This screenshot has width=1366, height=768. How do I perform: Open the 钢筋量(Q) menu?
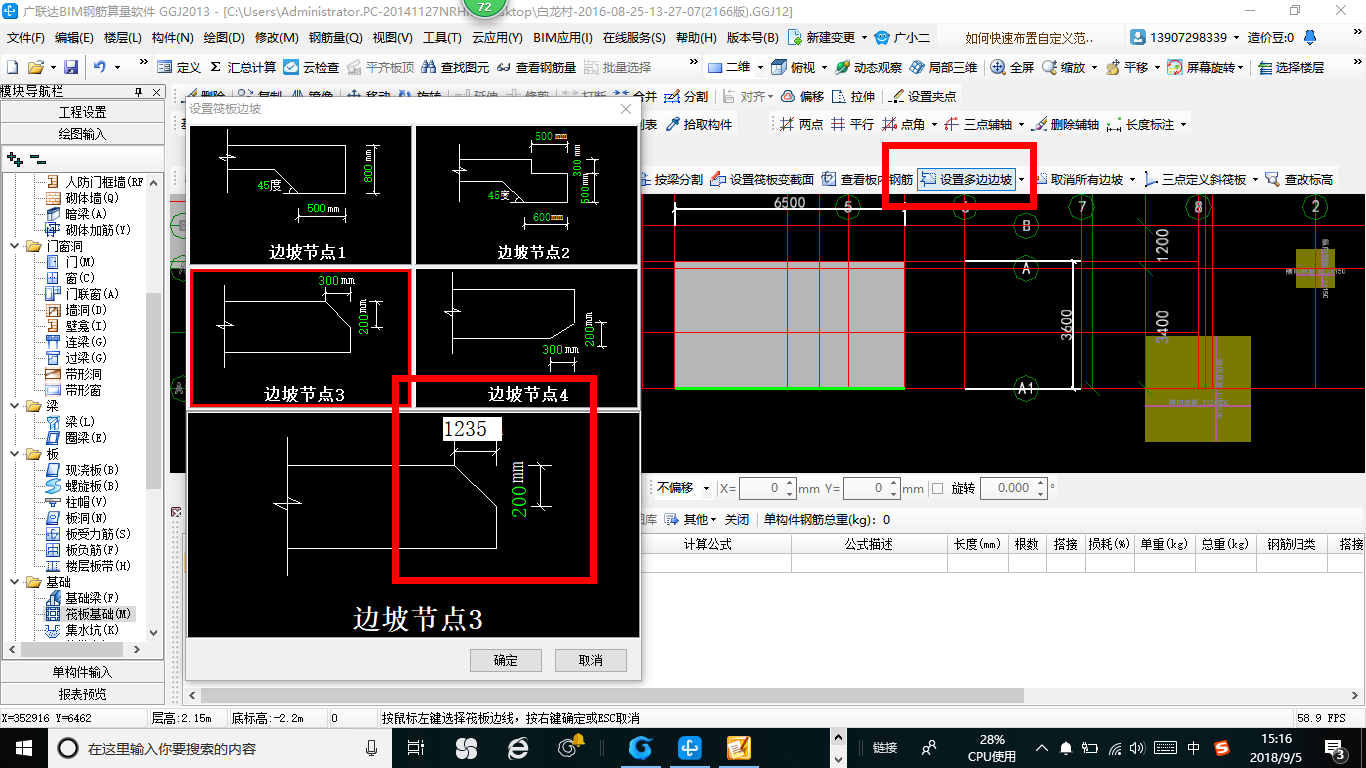click(x=335, y=37)
